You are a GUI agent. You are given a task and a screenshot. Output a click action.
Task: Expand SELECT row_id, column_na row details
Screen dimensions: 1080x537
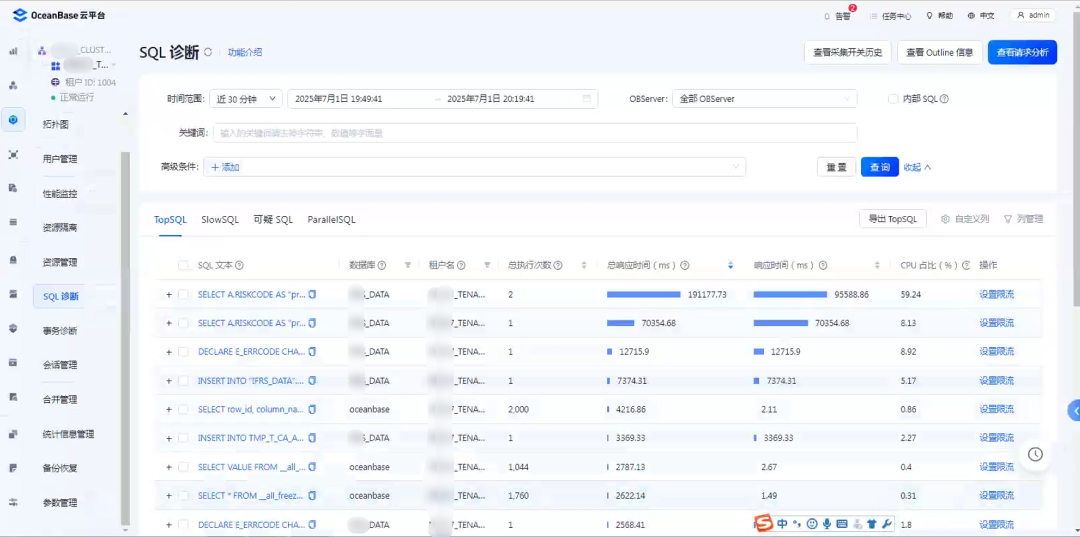(x=169, y=409)
